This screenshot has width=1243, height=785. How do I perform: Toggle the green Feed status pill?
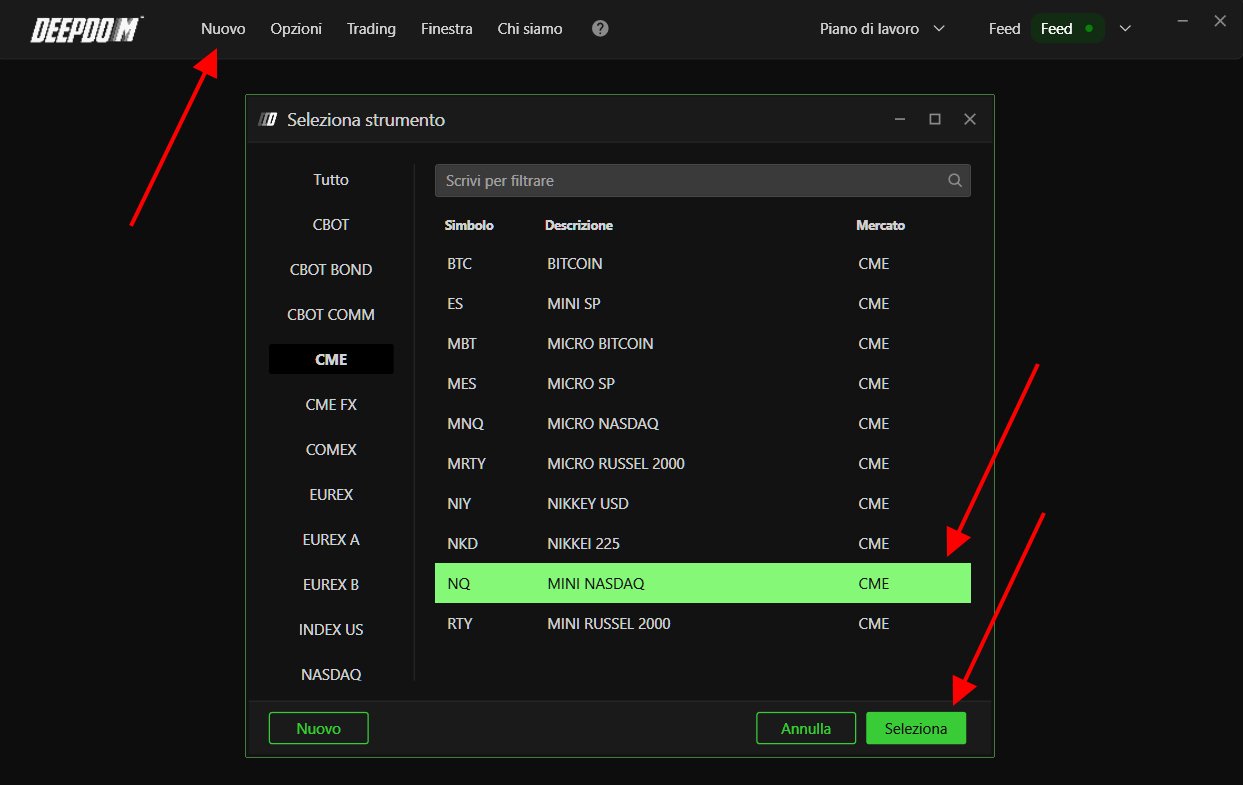coord(1068,29)
